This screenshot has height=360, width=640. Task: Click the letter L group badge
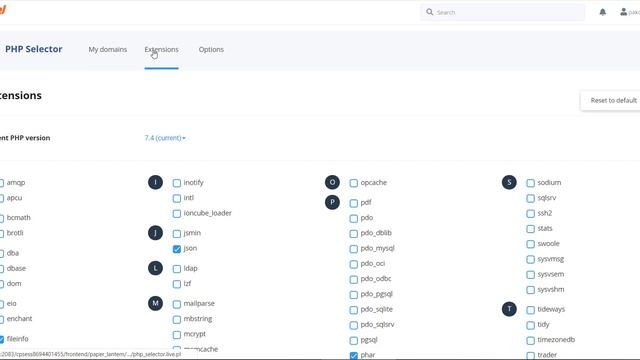(x=155, y=268)
